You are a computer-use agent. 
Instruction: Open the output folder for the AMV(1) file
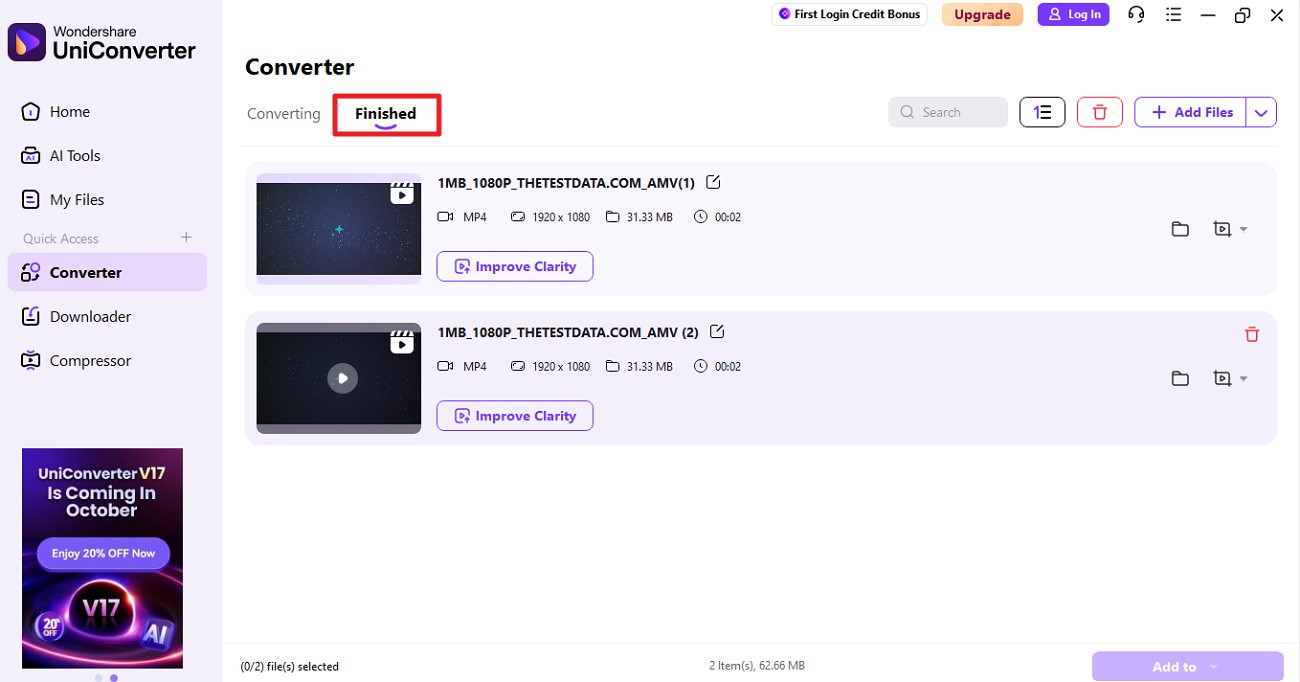coord(1180,229)
